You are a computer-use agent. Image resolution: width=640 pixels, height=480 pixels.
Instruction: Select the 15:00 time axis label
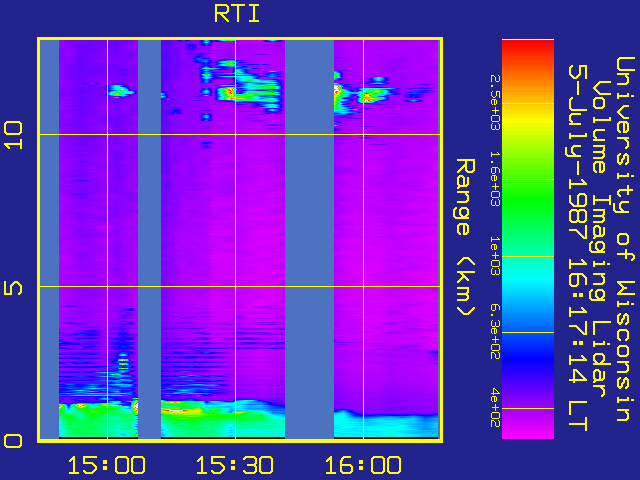107,465
